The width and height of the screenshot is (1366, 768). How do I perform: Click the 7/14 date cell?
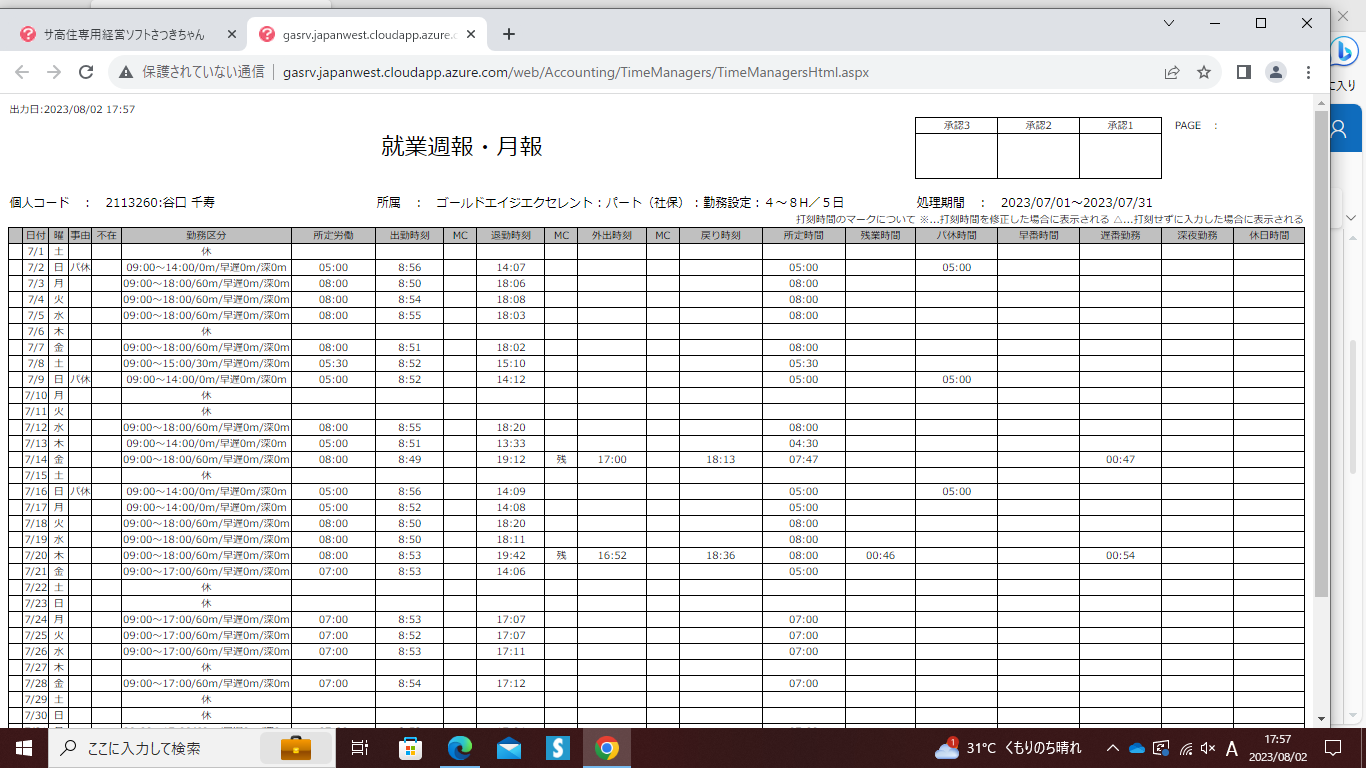tap(35, 459)
